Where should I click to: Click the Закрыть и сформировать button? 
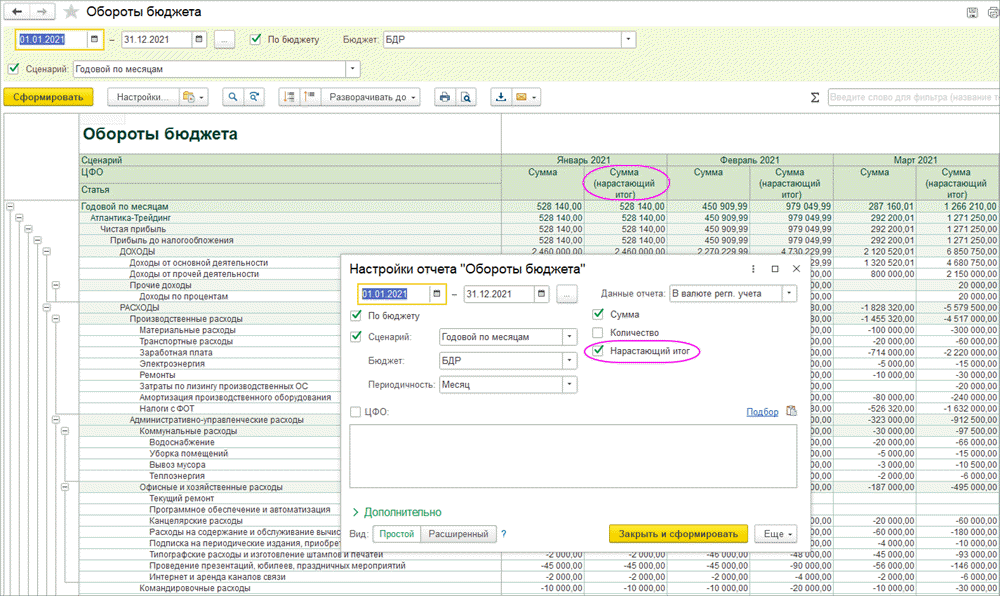pos(678,534)
